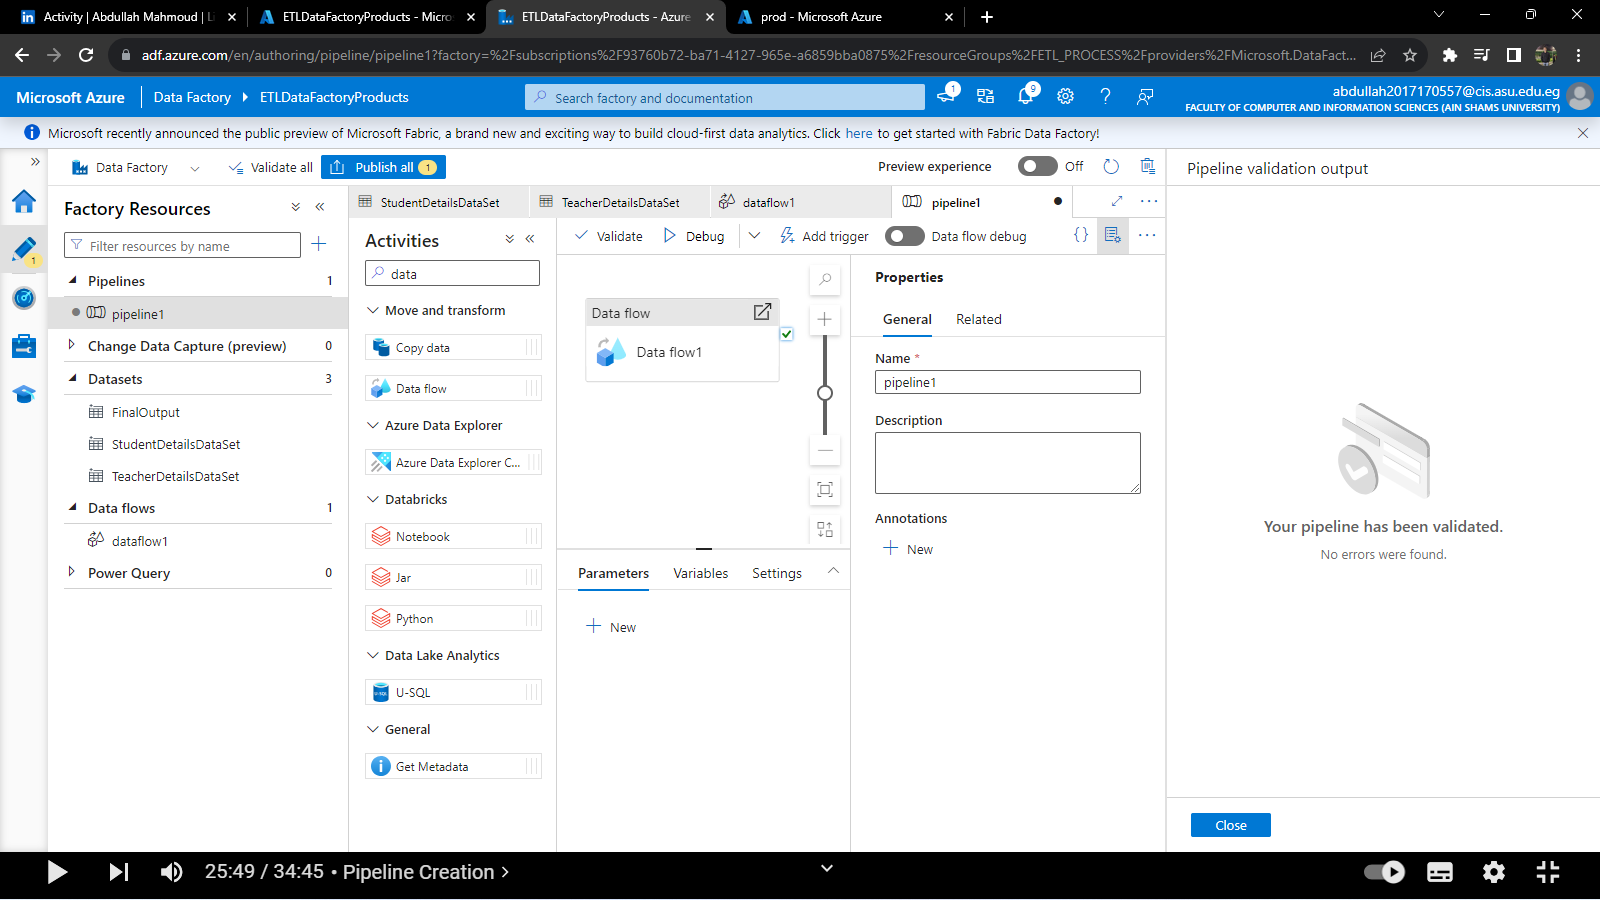Click the Publish all button

pyautogui.click(x=384, y=167)
